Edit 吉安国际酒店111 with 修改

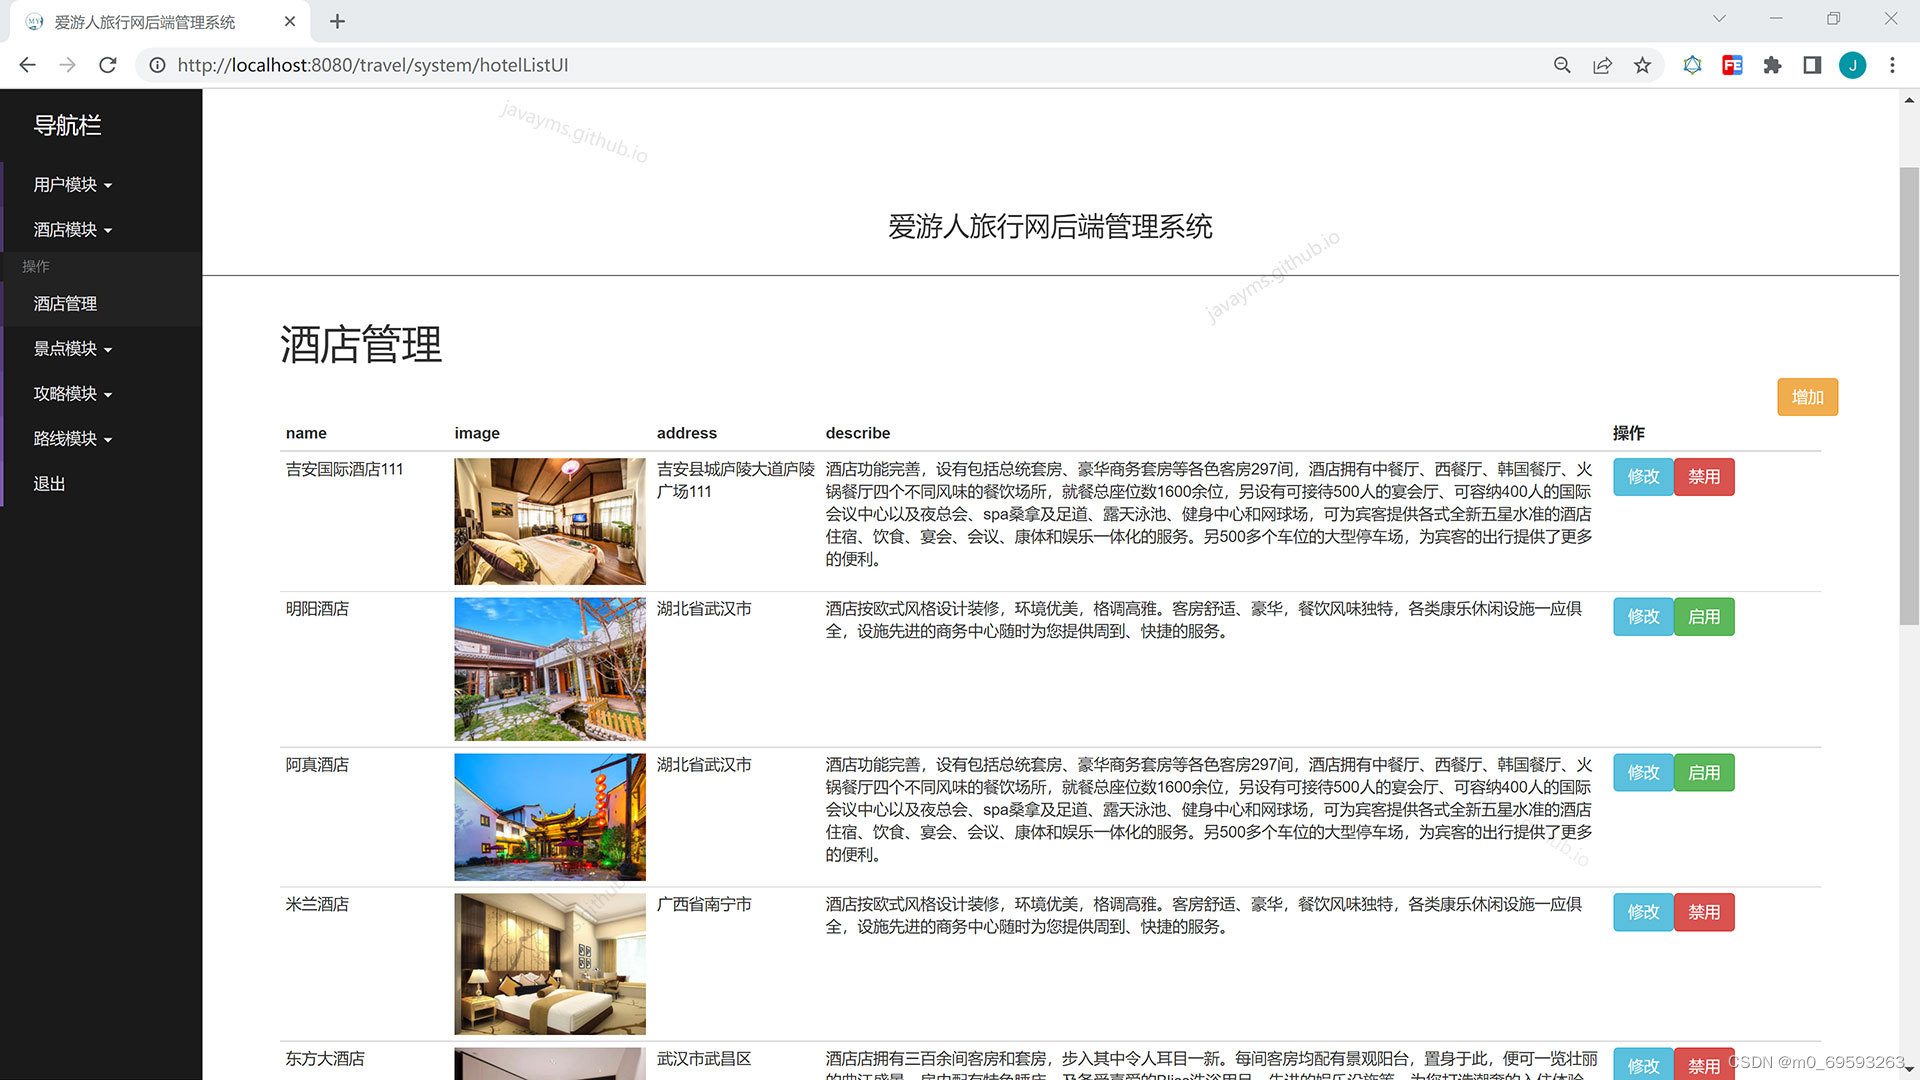tap(1642, 477)
